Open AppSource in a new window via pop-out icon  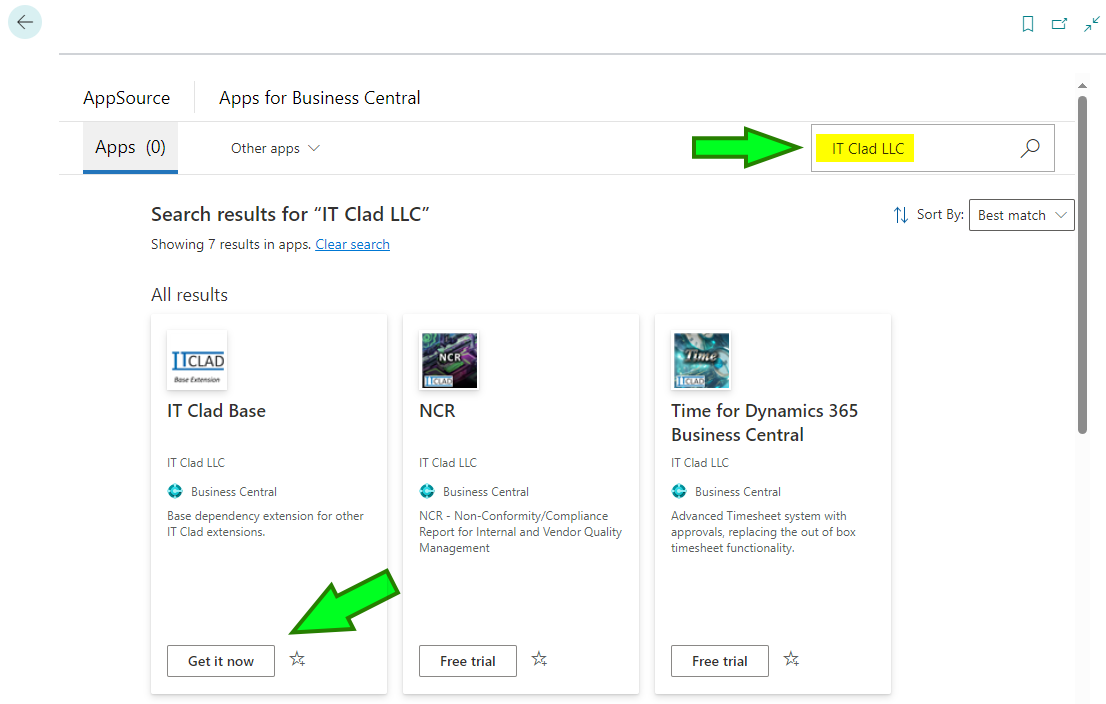[x=1059, y=23]
